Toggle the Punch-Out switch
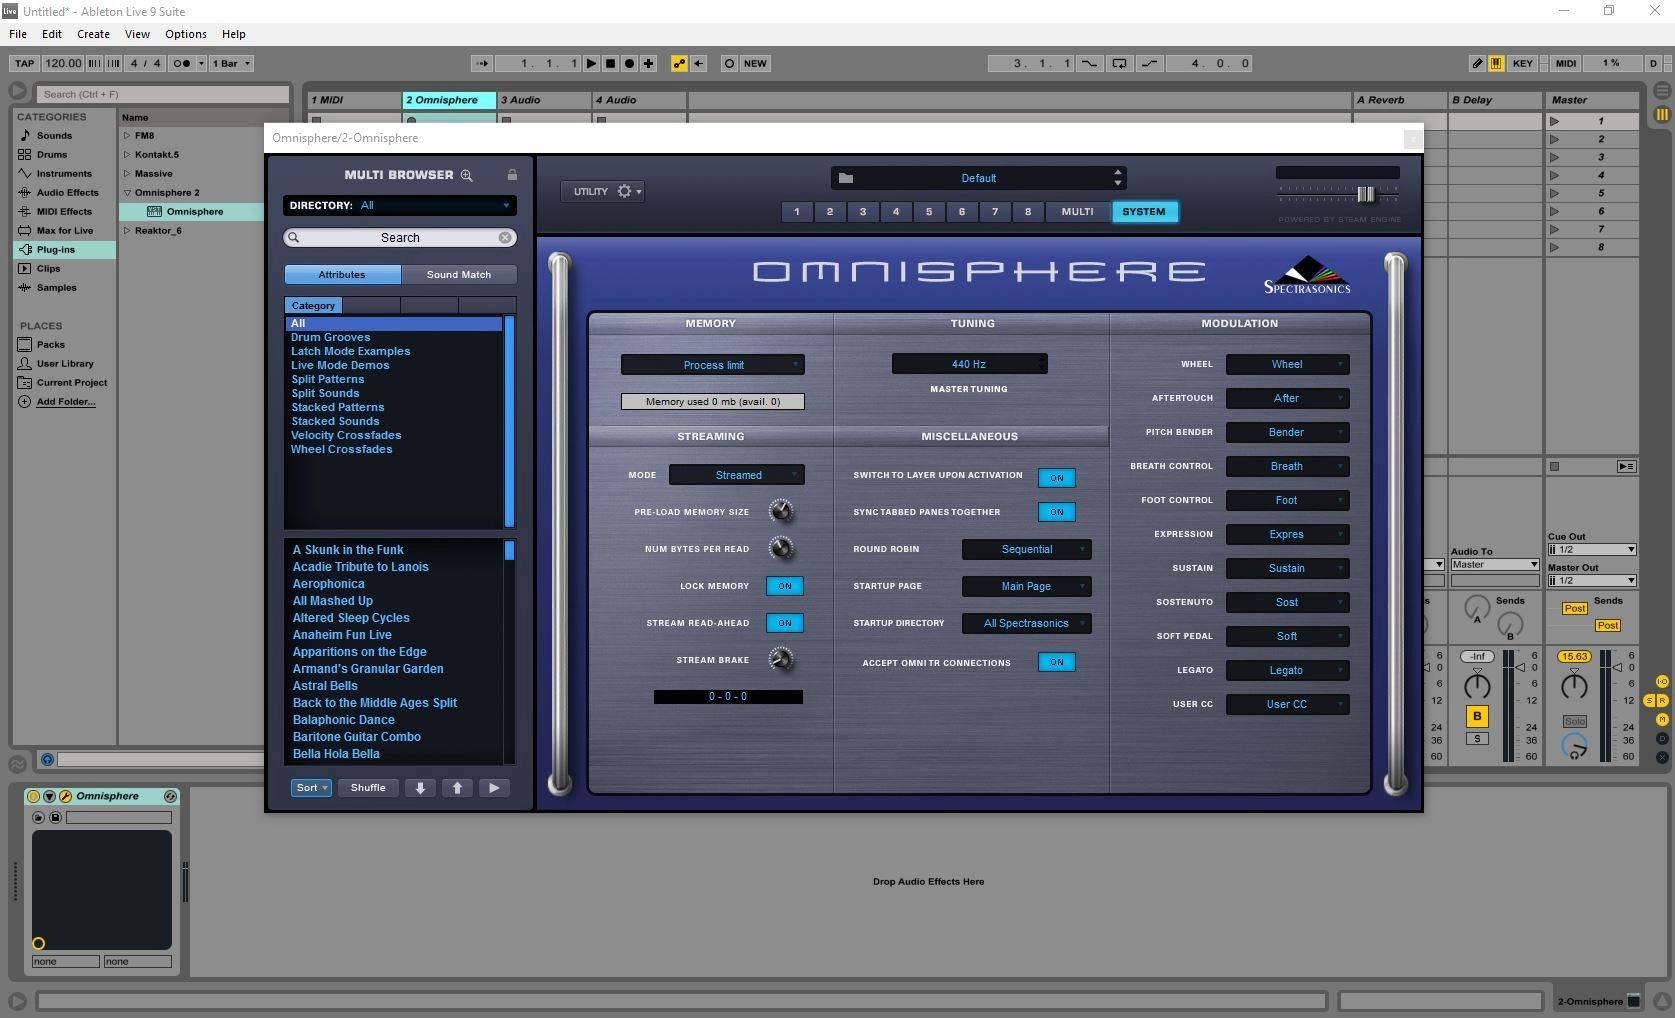This screenshot has height=1018, width=1675. [1149, 63]
